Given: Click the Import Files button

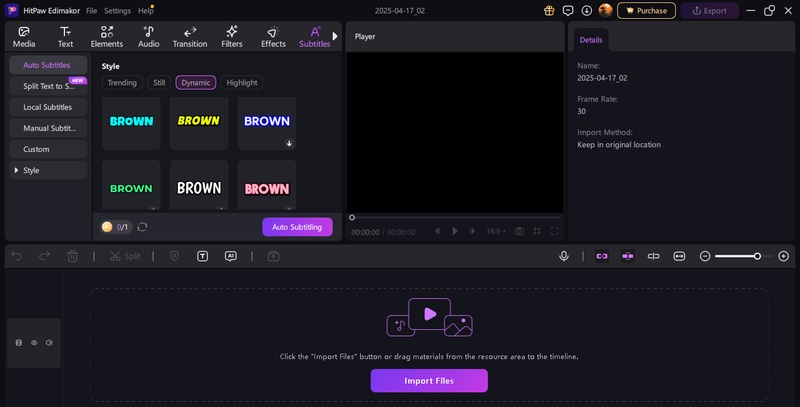Looking at the screenshot, I should tap(429, 380).
